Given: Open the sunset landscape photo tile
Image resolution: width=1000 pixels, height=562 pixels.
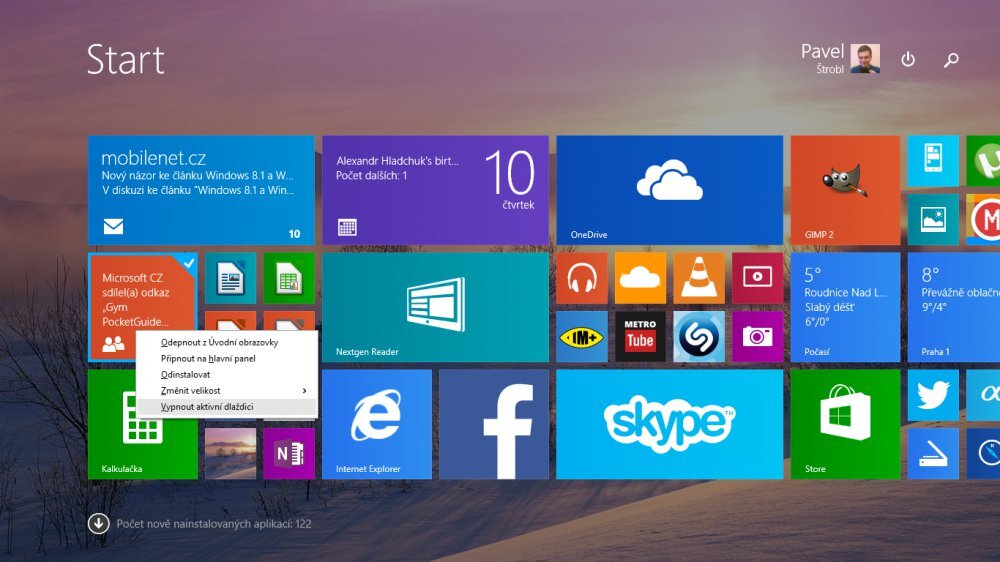Looking at the screenshot, I should (x=230, y=454).
